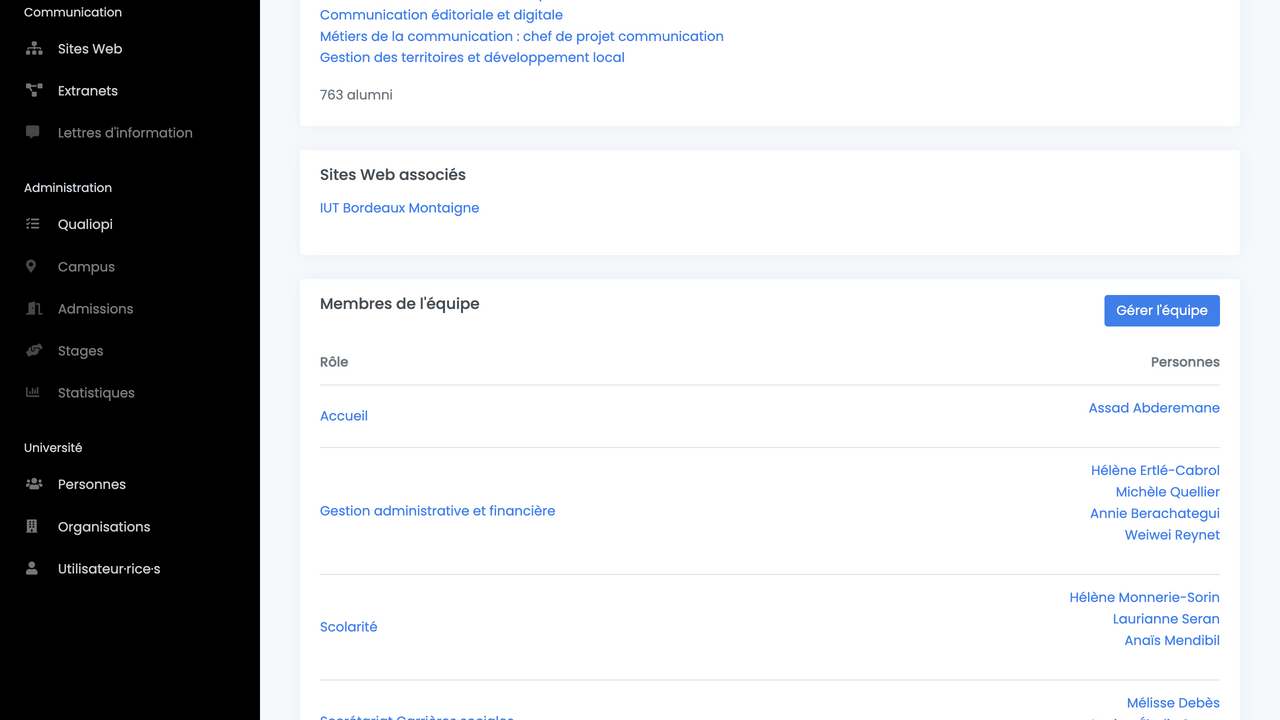Open the Organisations menu item
The height and width of the screenshot is (720, 1280).
[x=103, y=527]
